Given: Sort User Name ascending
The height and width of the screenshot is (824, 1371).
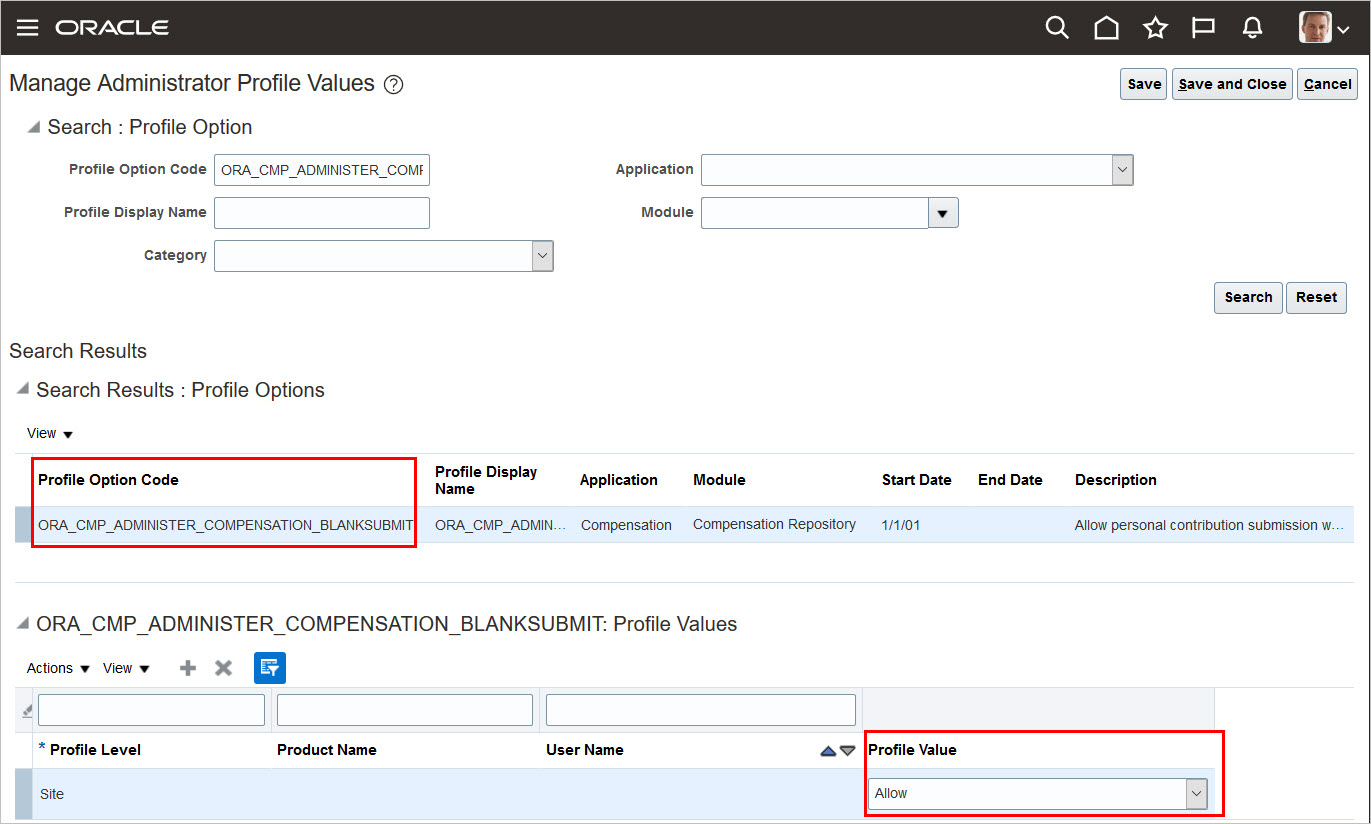Looking at the screenshot, I should 828,751.
